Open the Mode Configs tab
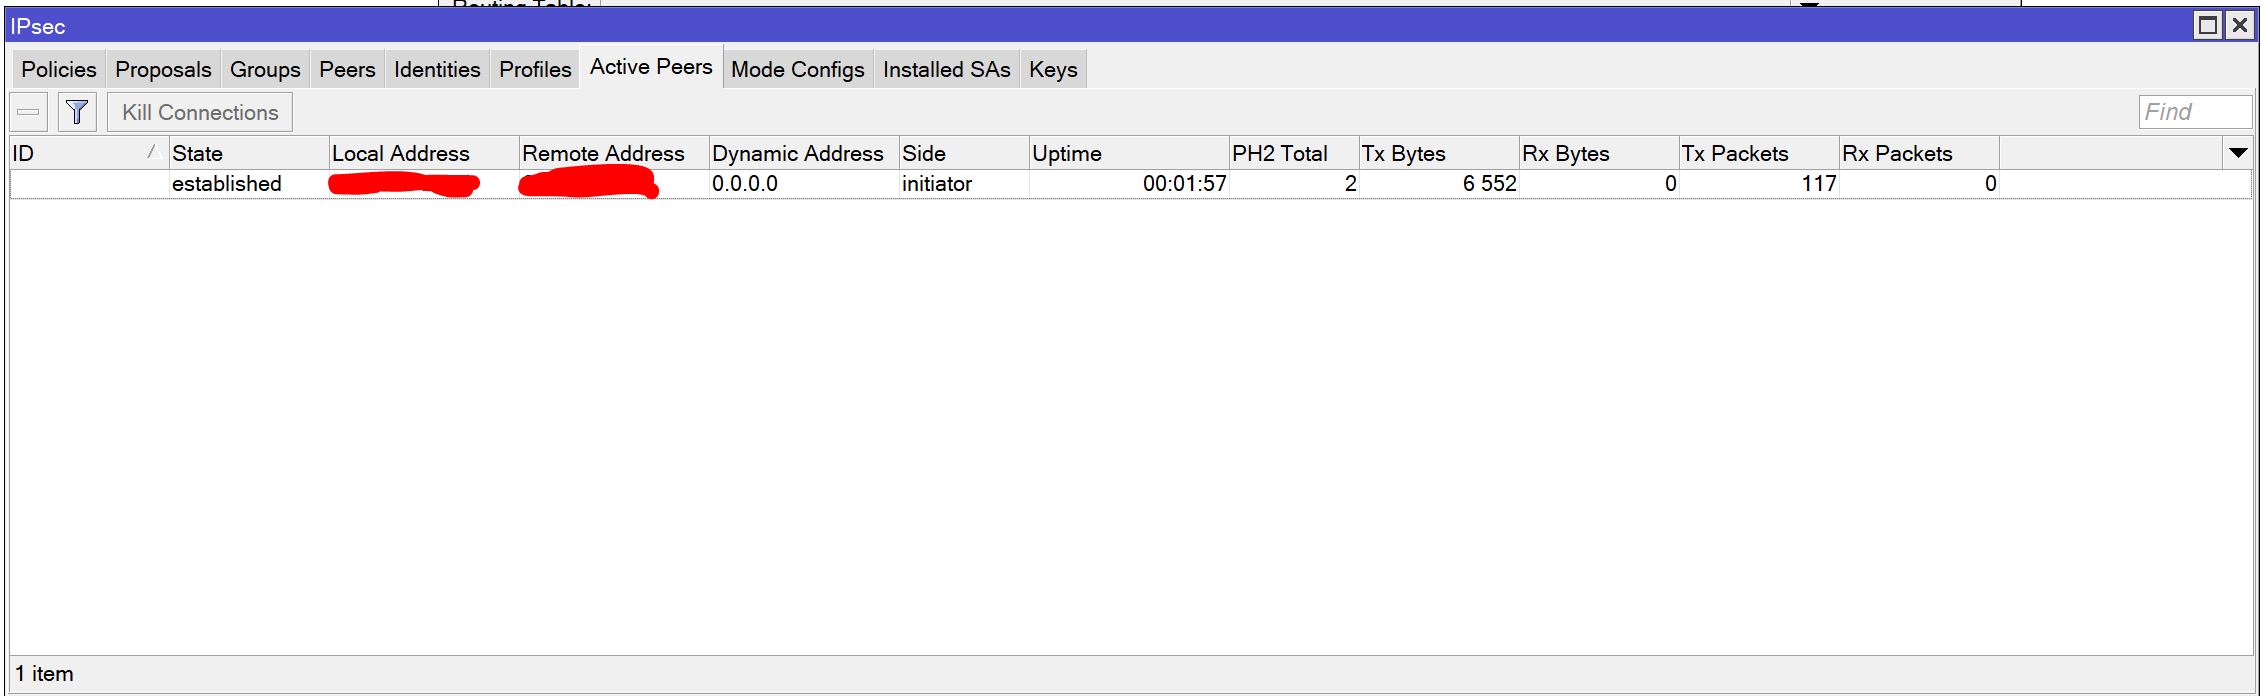Image resolution: width=2263 pixels, height=696 pixels. [797, 69]
